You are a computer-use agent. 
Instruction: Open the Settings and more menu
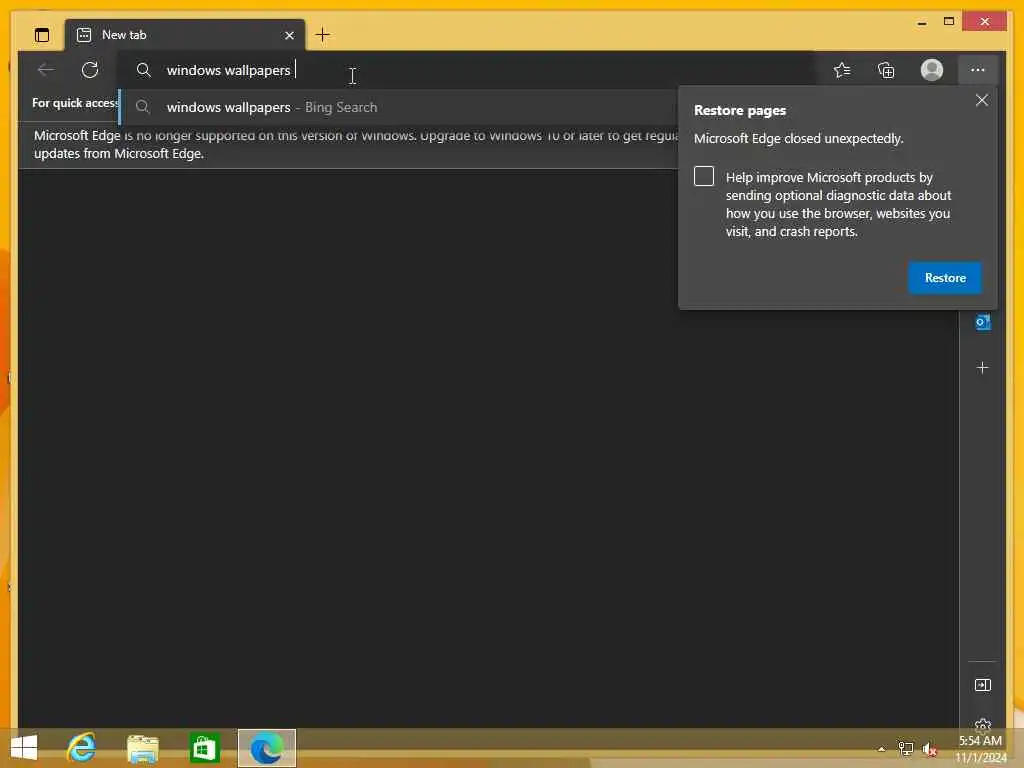[x=978, y=70]
